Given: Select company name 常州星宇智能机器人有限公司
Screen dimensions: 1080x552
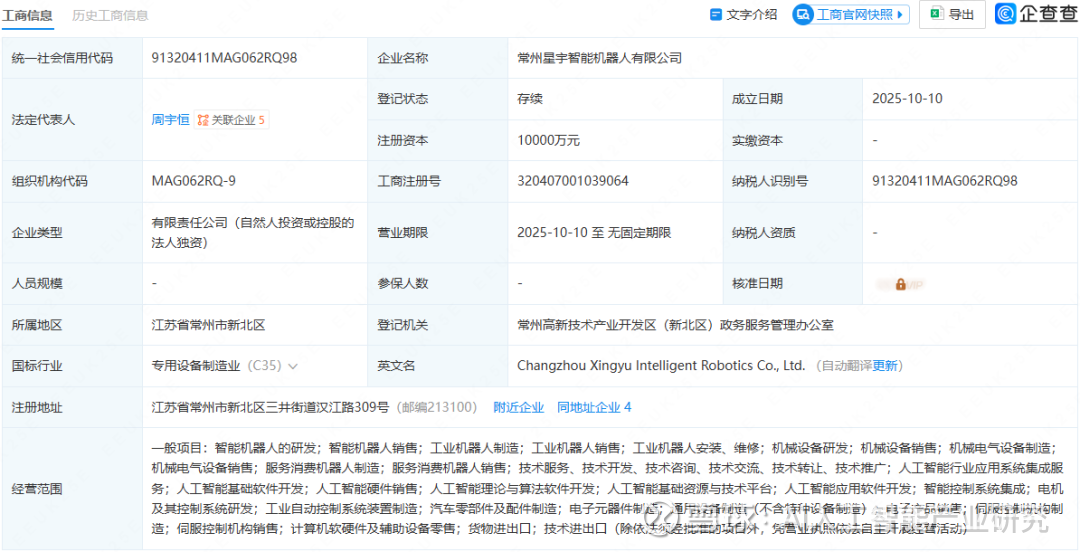Looking at the screenshot, I should [599, 59].
